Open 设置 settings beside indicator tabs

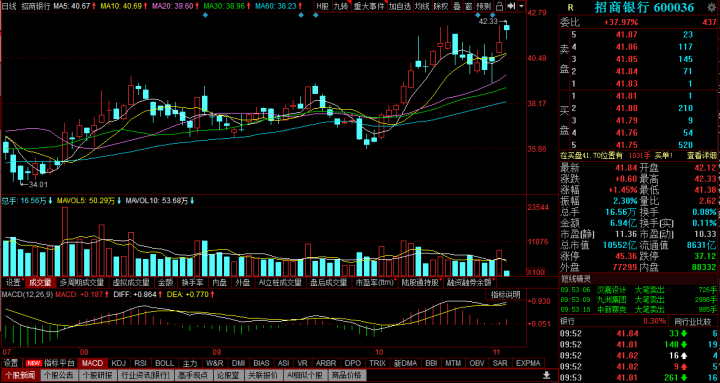coord(11,363)
